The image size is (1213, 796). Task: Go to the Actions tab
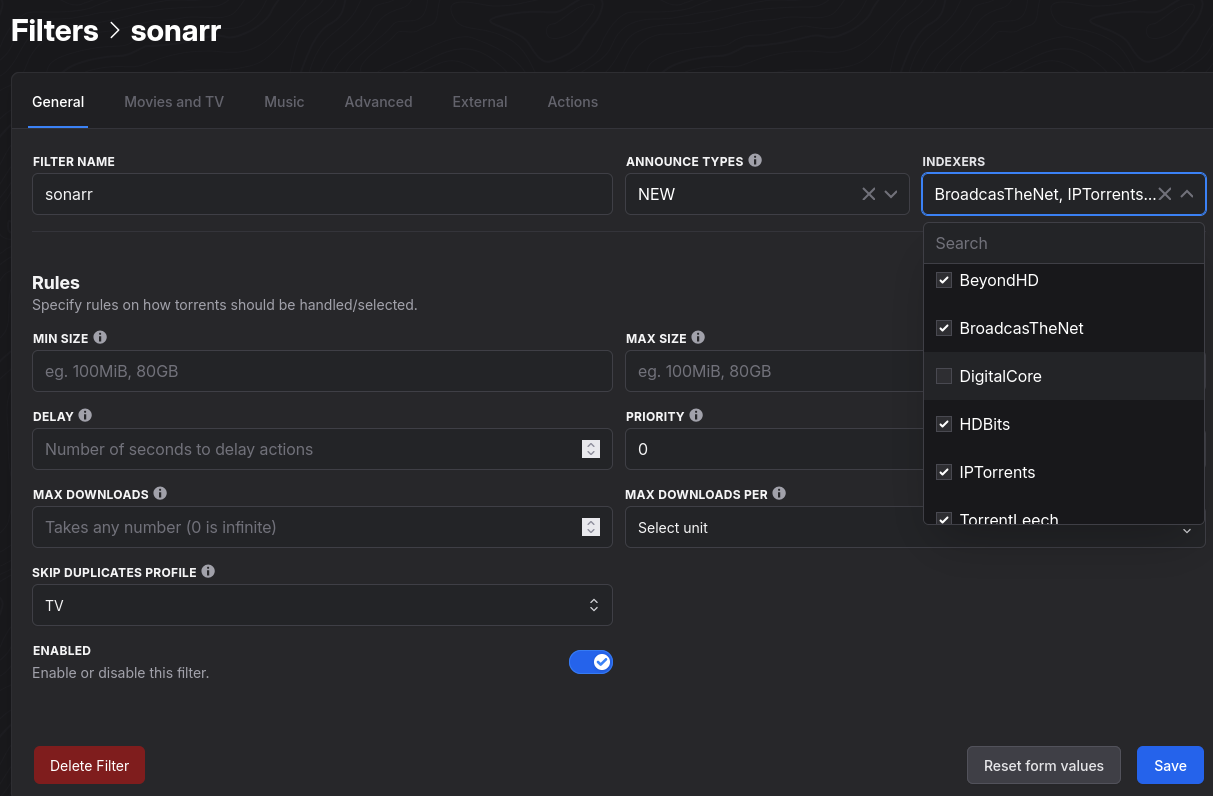[572, 102]
